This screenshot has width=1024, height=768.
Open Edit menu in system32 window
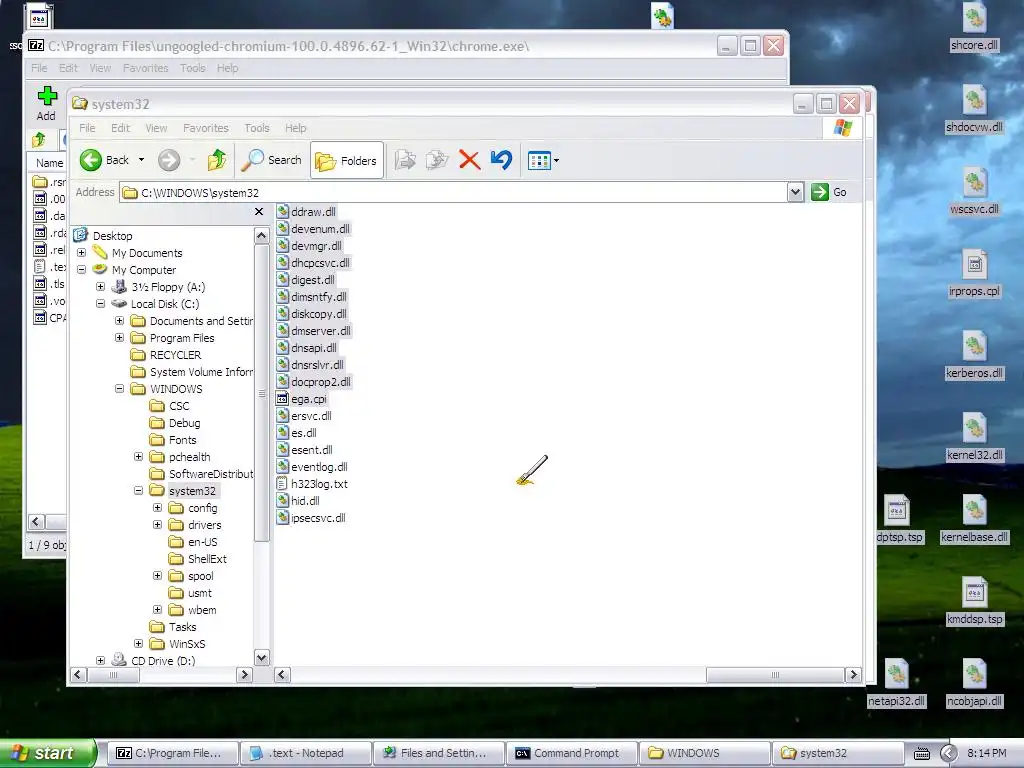[x=120, y=128]
